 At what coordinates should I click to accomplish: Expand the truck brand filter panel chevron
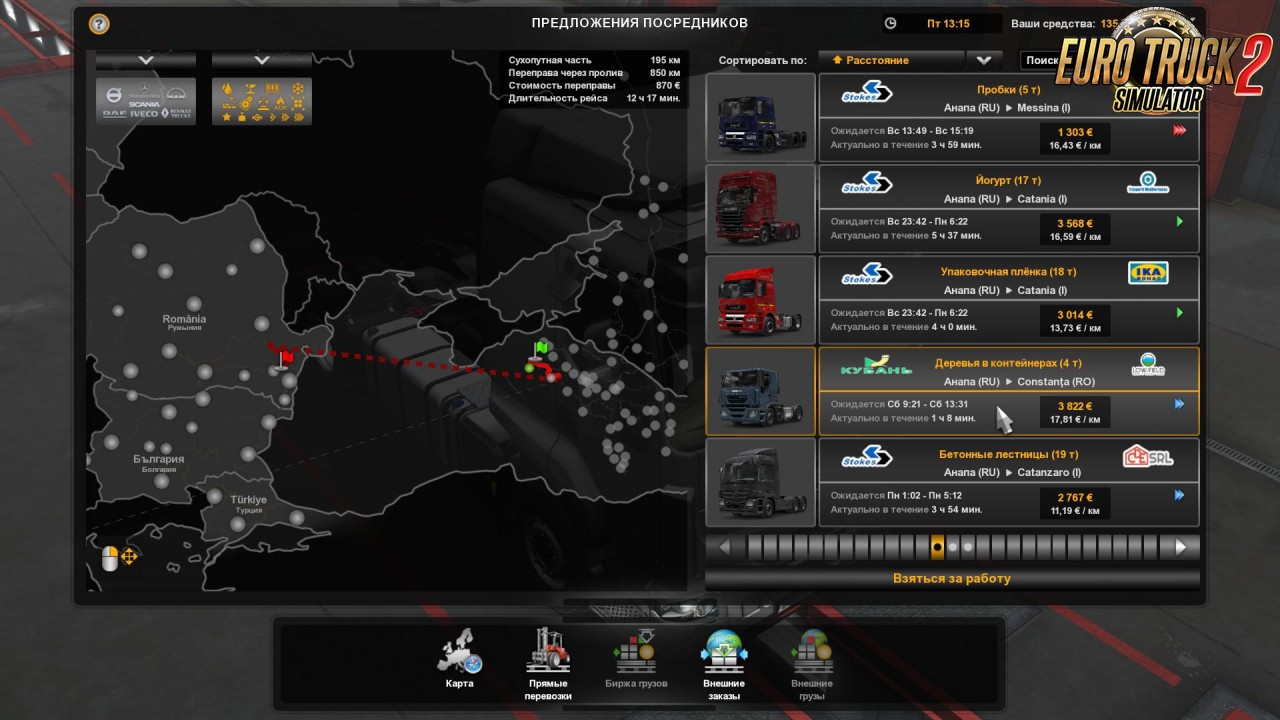pyautogui.click(x=146, y=58)
